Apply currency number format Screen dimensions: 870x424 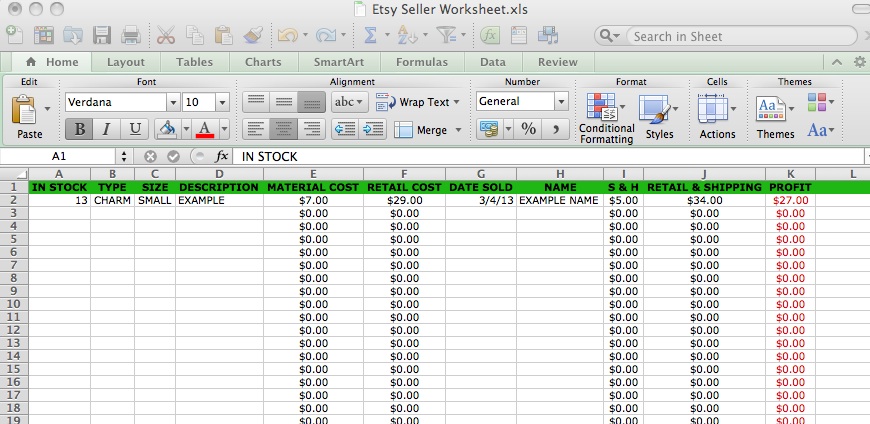point(489,129)
